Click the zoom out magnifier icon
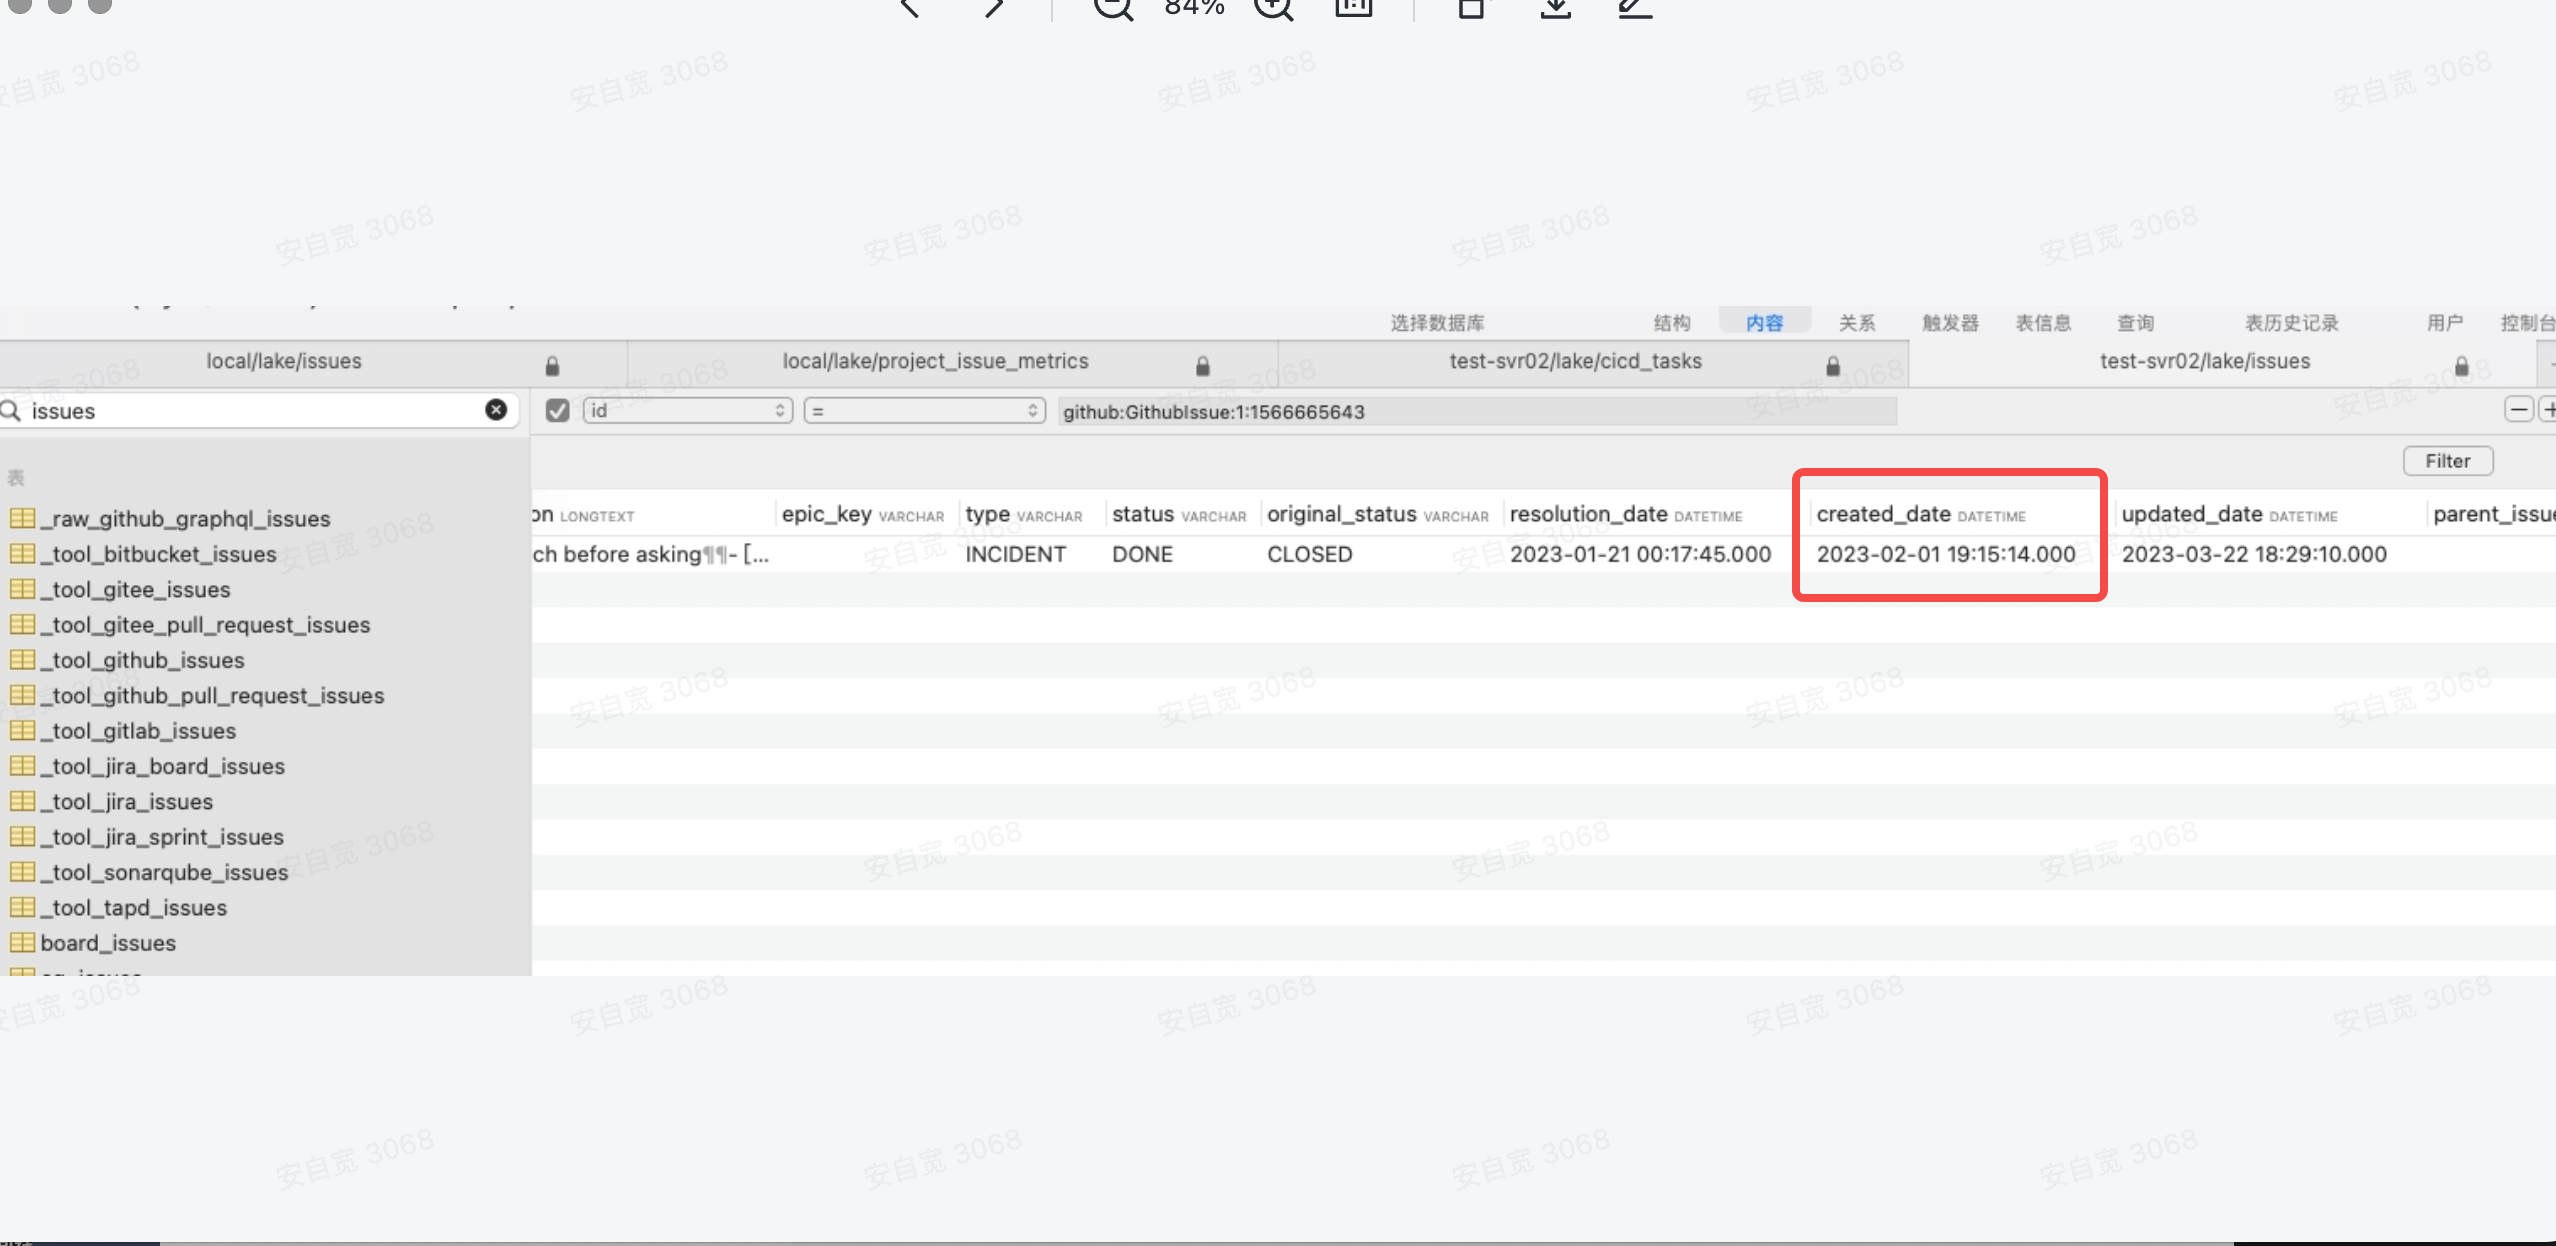 tap(1112, 8)
